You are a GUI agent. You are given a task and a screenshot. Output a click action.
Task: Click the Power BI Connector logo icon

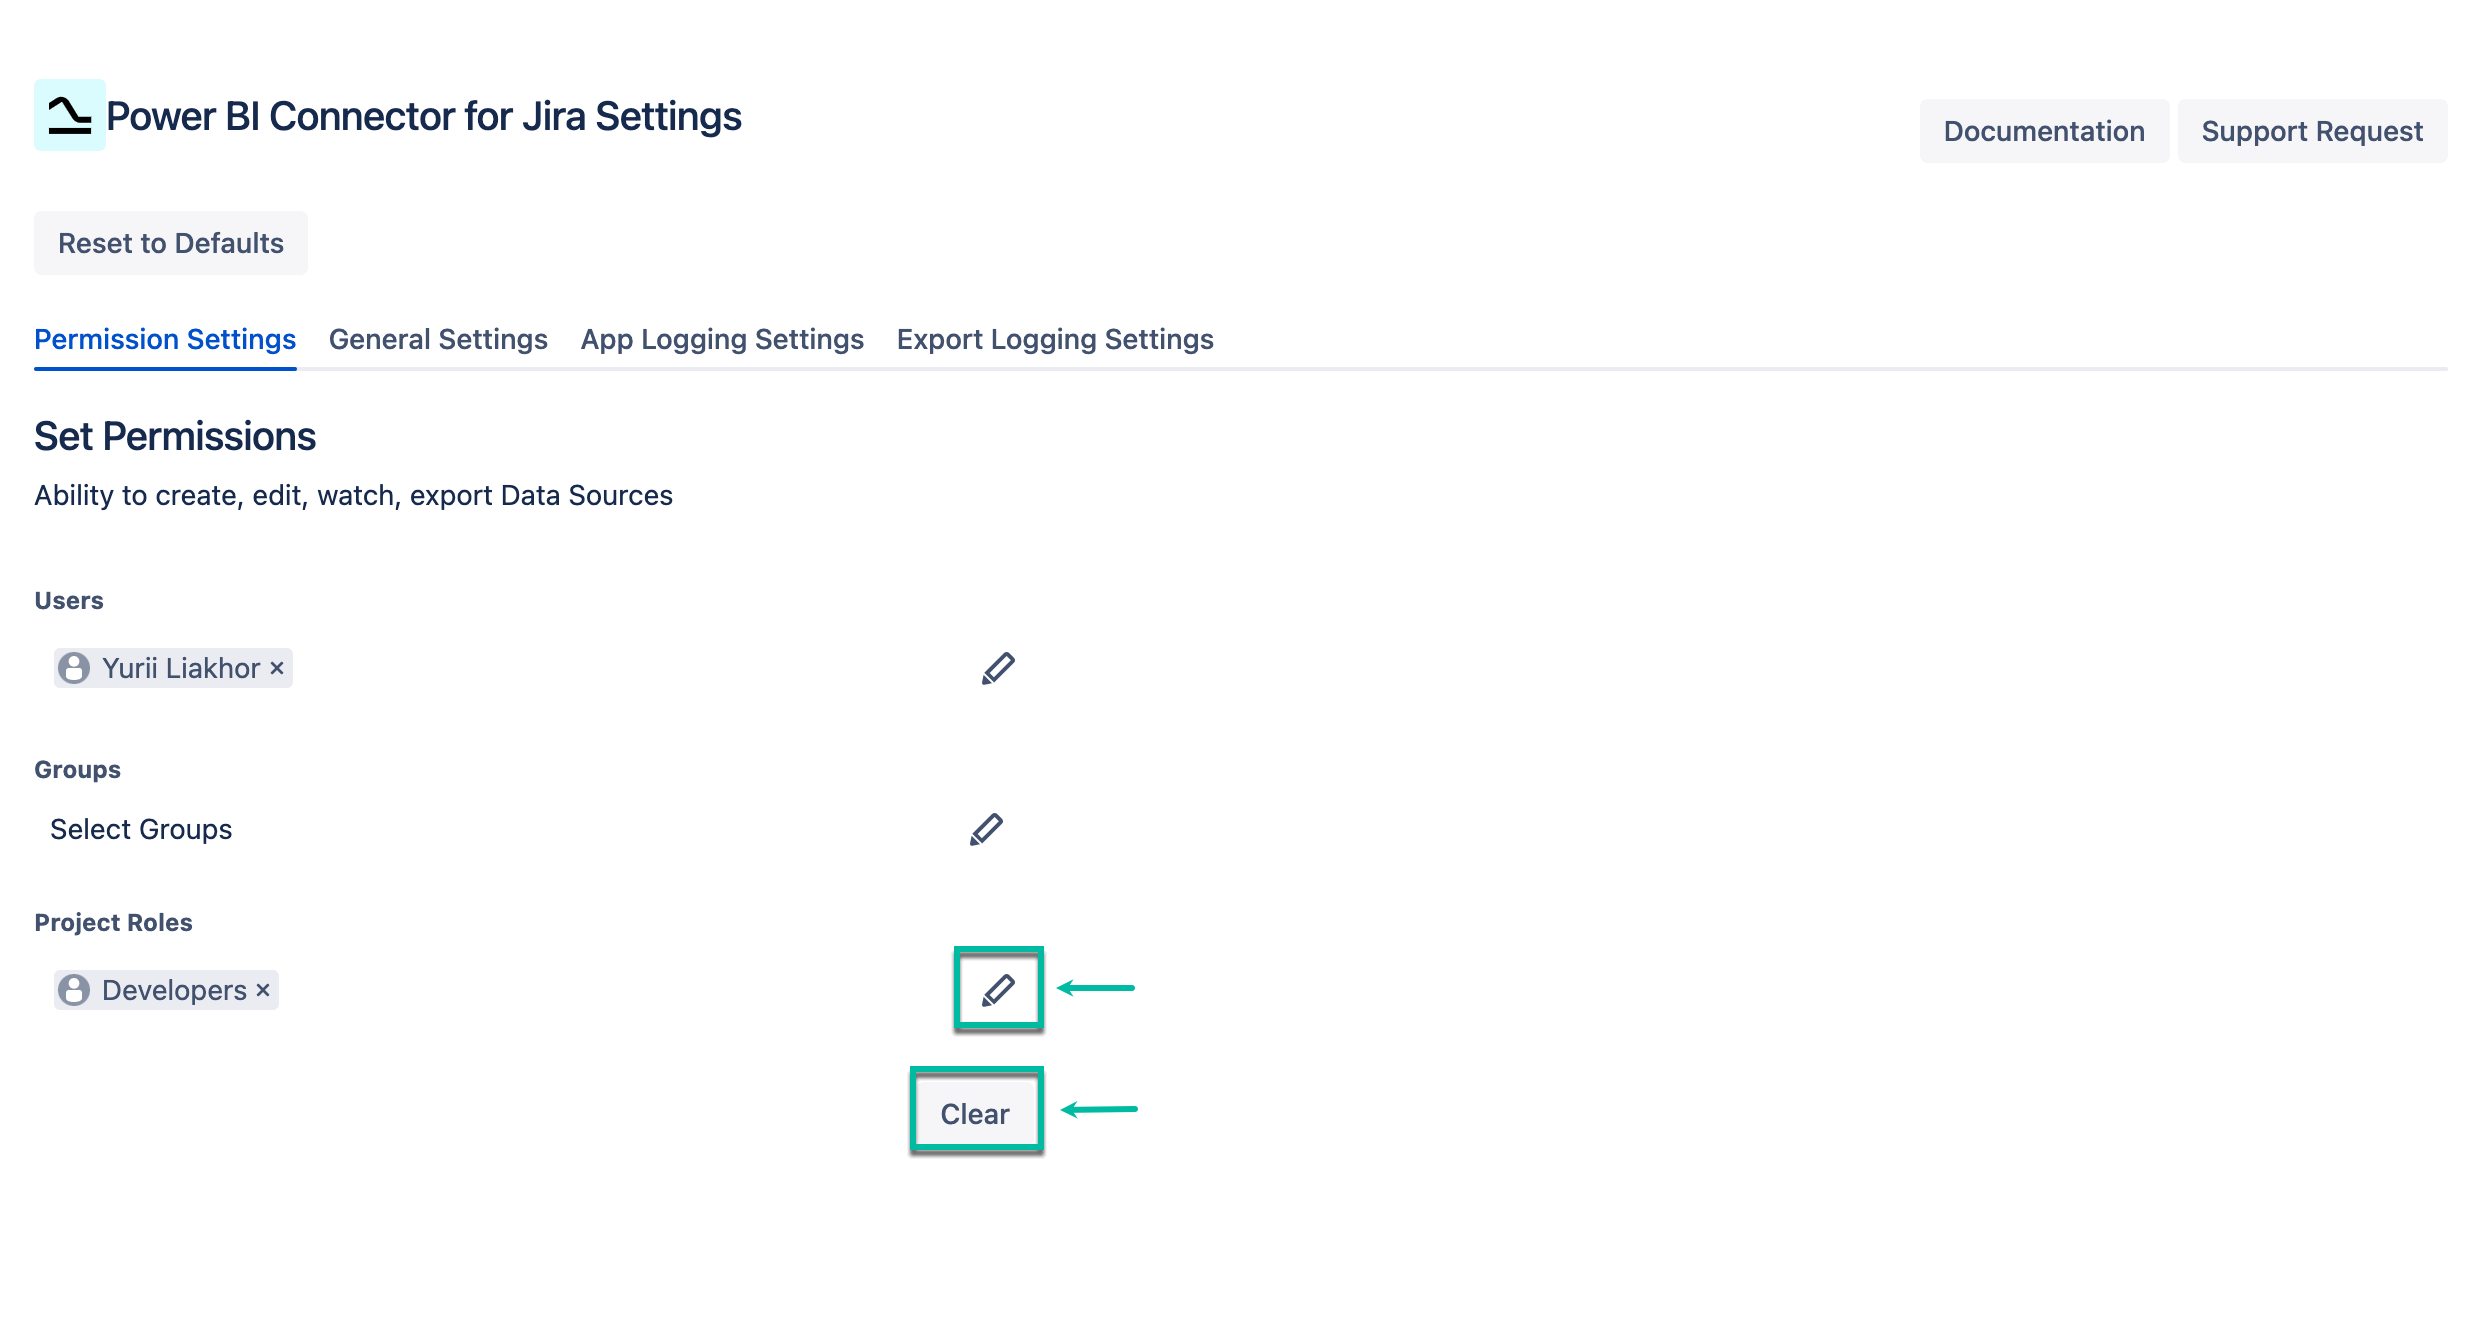coord(70,115)
